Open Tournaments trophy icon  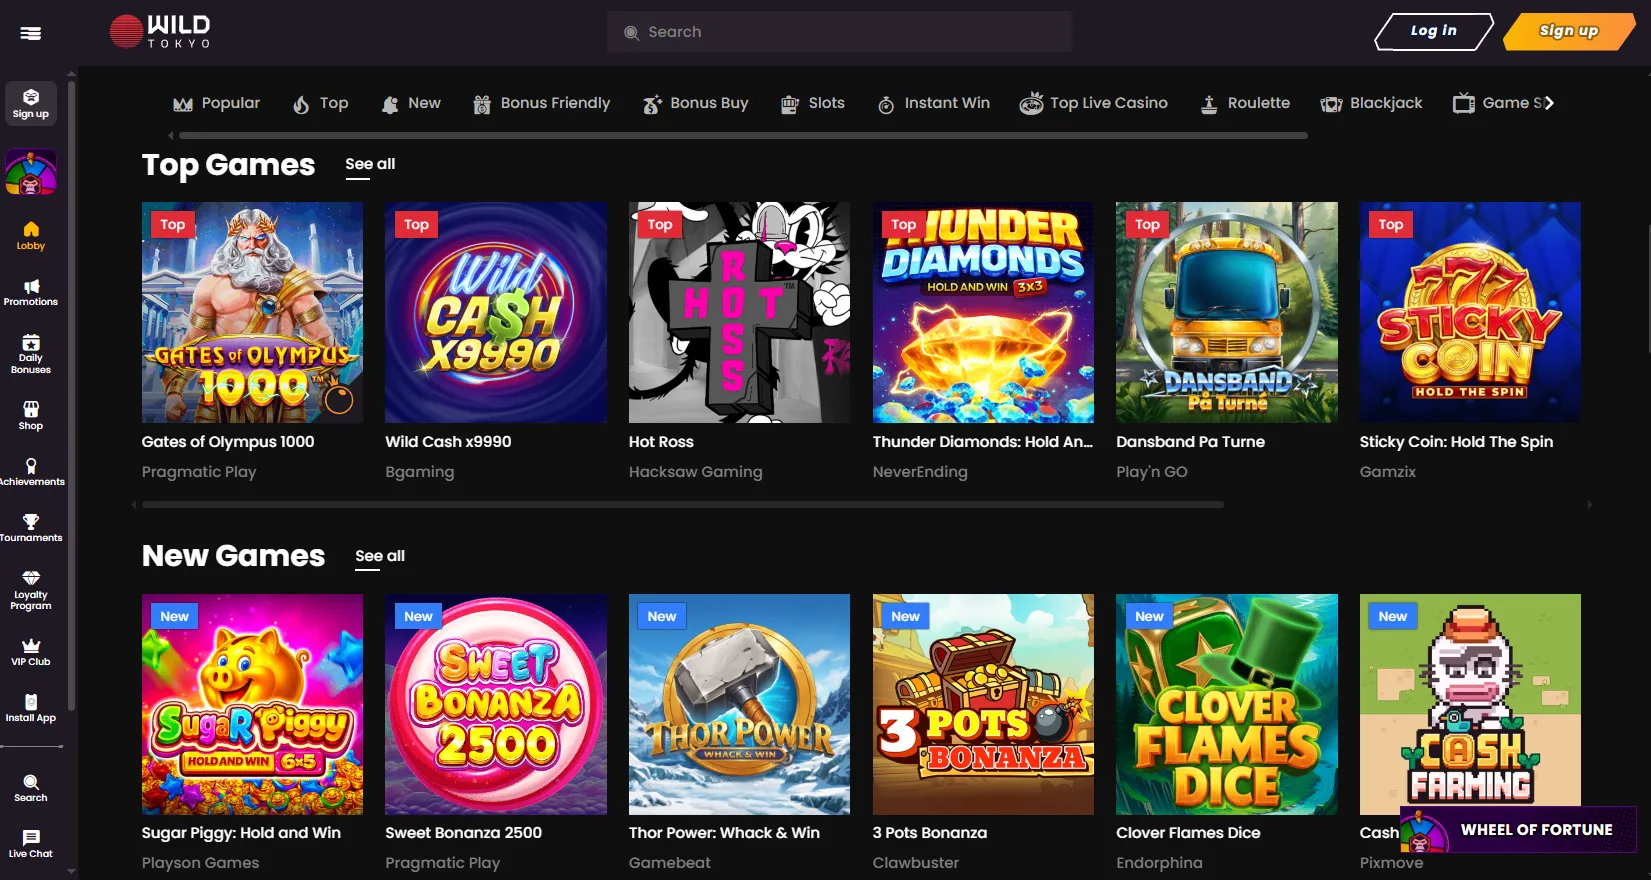click(31, 528)
